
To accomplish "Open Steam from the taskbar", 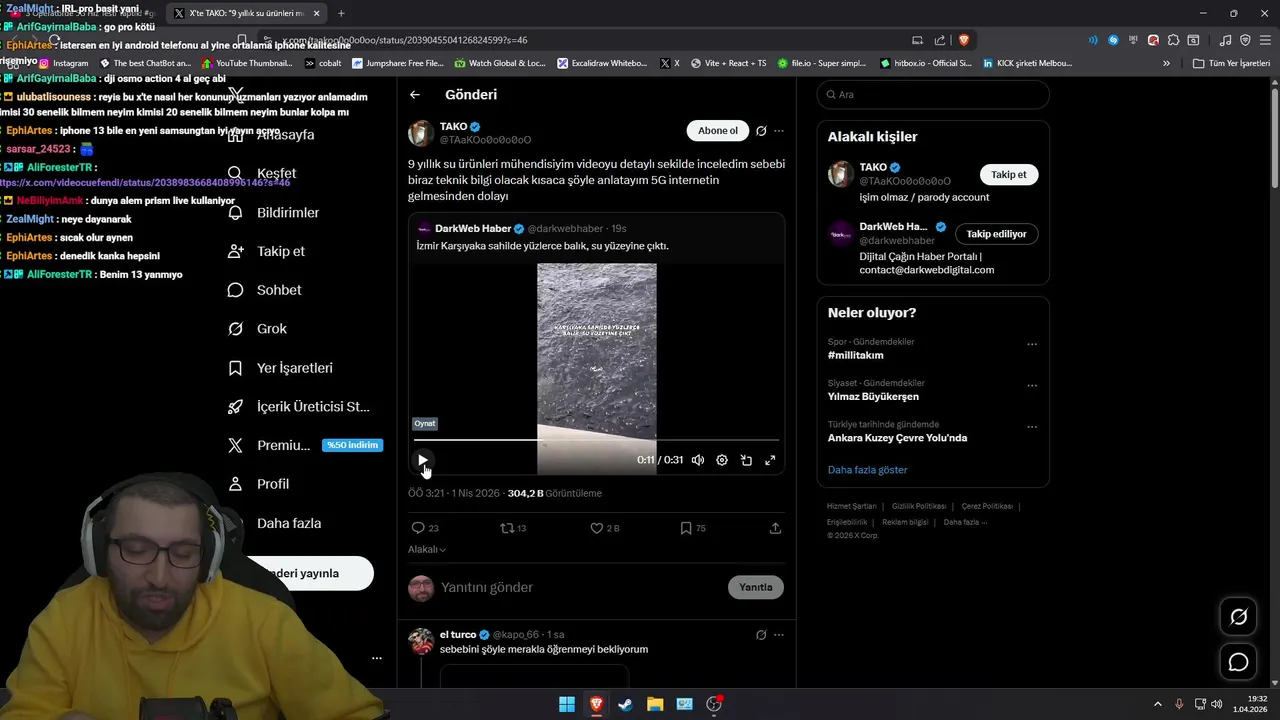I will (x=625, y=704).
